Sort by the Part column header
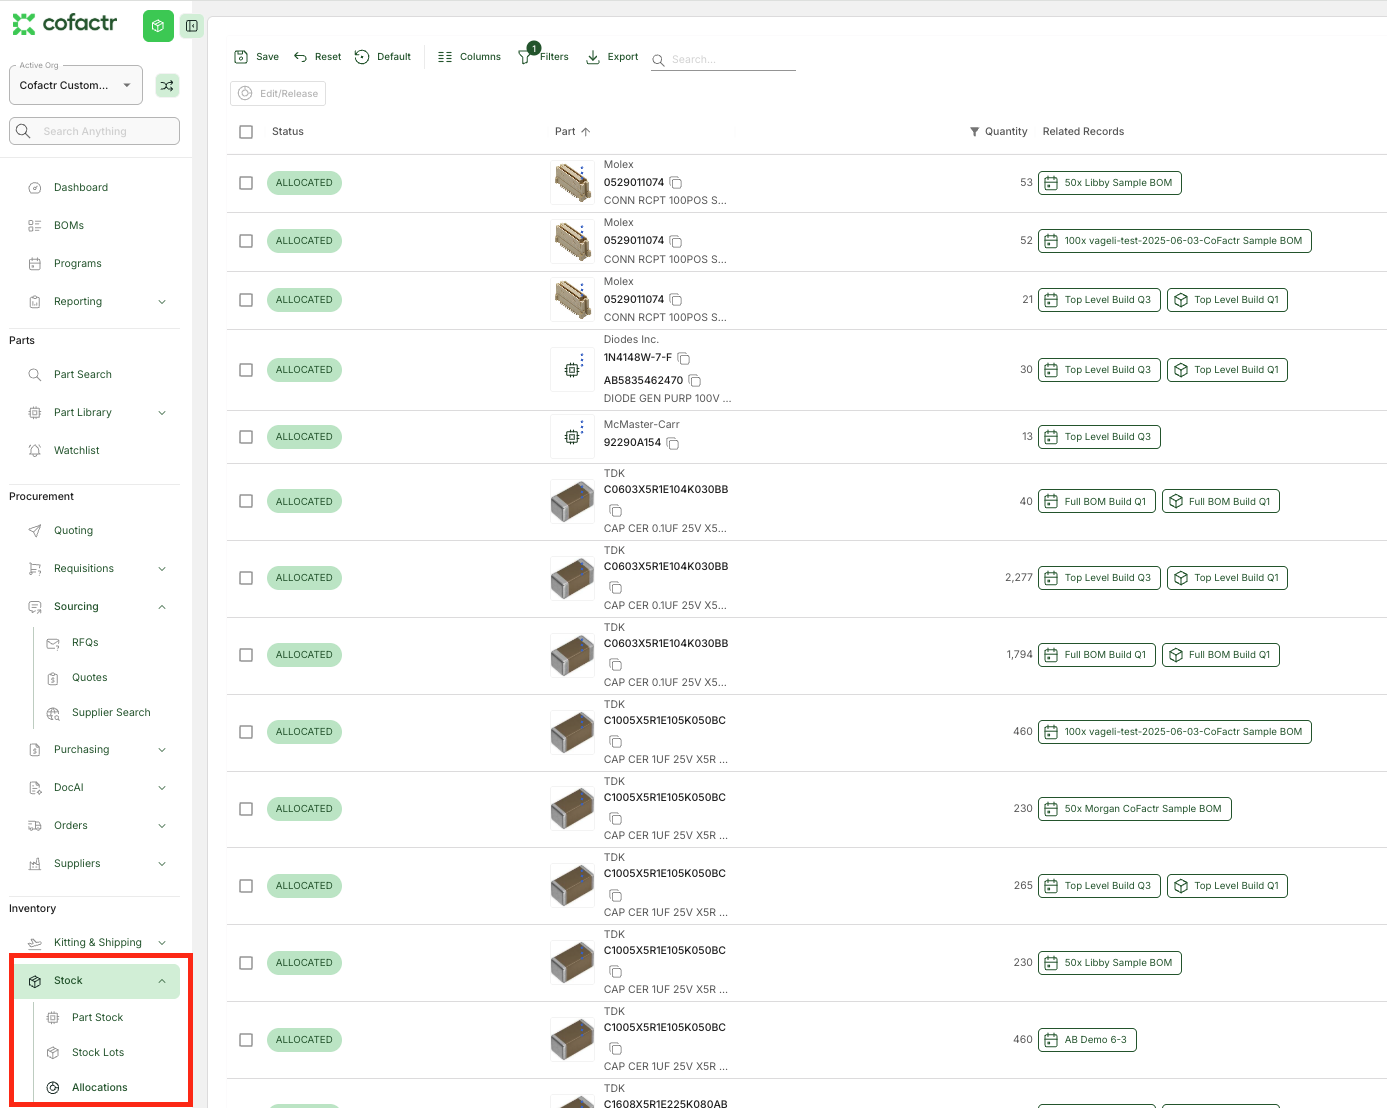This screenshot has width=1387, height=1108. point(572,132)
